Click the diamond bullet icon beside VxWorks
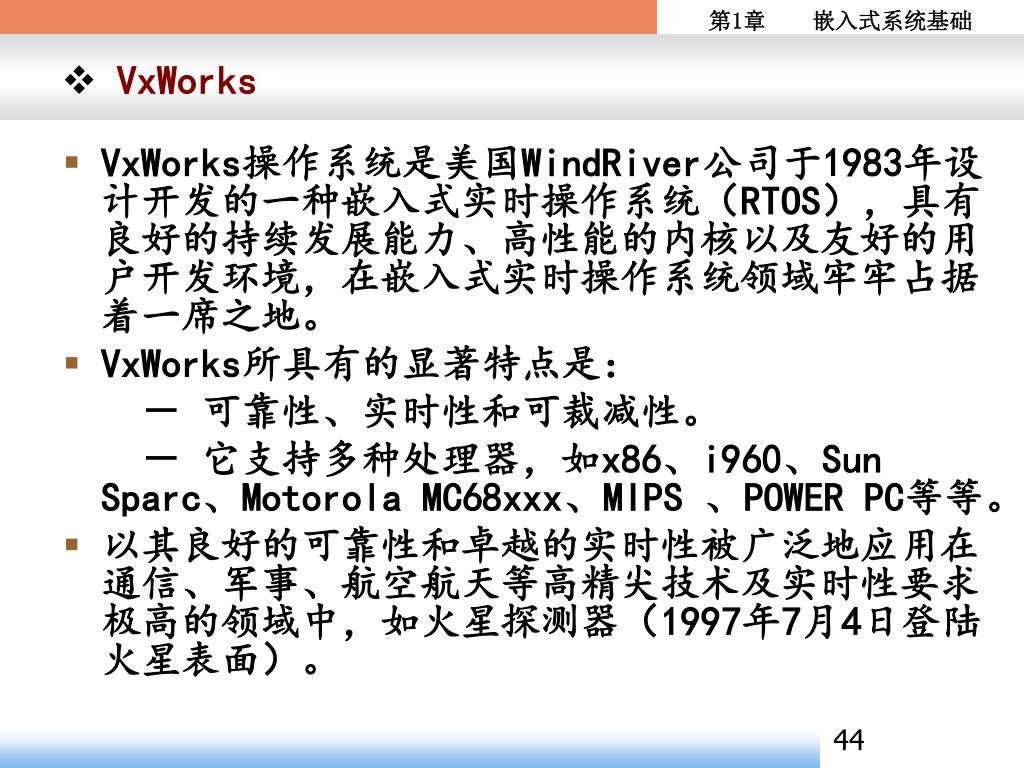 [x=79, y=80]
